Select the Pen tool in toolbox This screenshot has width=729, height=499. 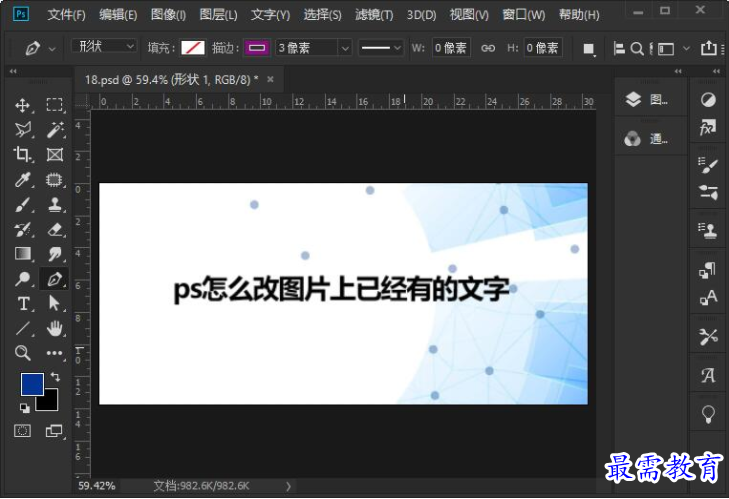point(54,279)
